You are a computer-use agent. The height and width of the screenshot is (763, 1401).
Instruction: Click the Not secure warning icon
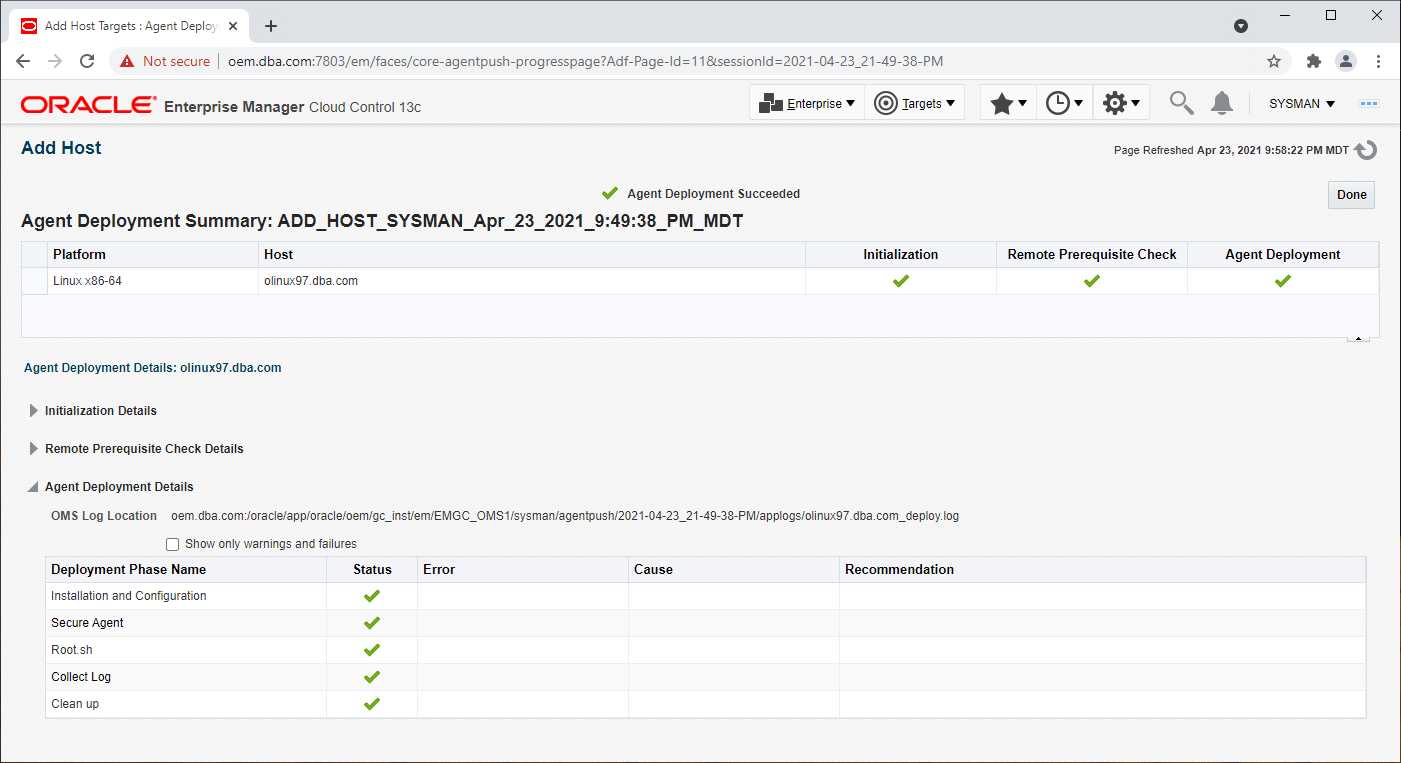click(127, 61)
